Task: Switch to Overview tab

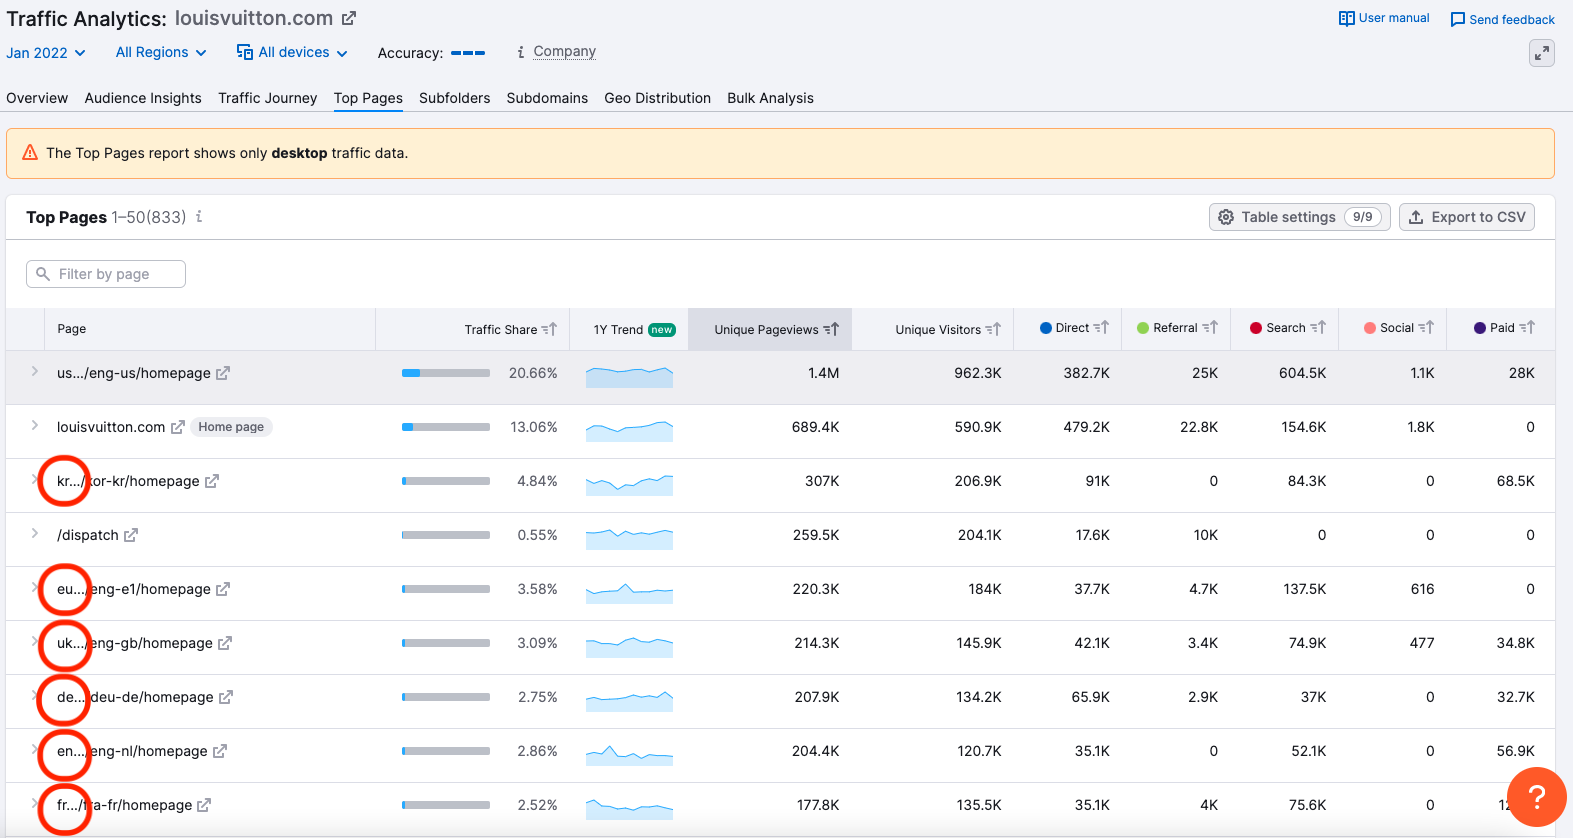Action: (x=37, y=98)
